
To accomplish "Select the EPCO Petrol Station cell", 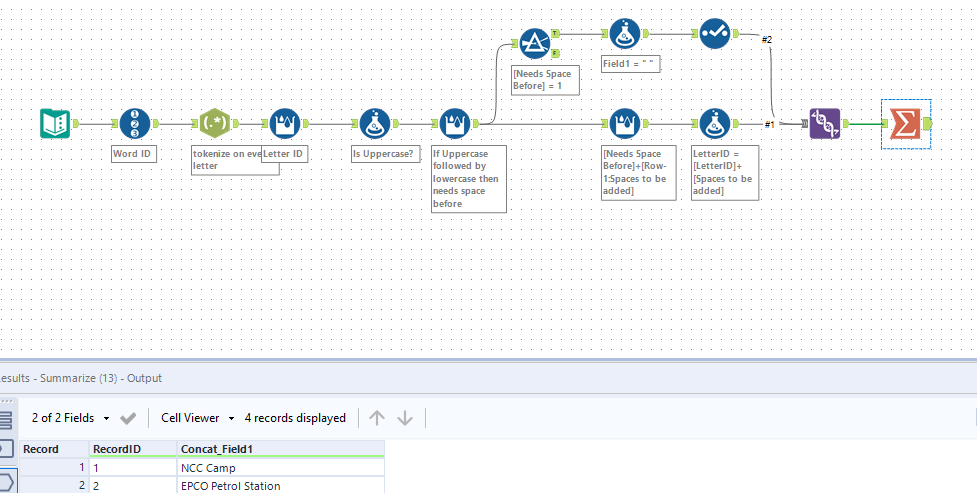I will pyautogui.click(x=281, y=486).
